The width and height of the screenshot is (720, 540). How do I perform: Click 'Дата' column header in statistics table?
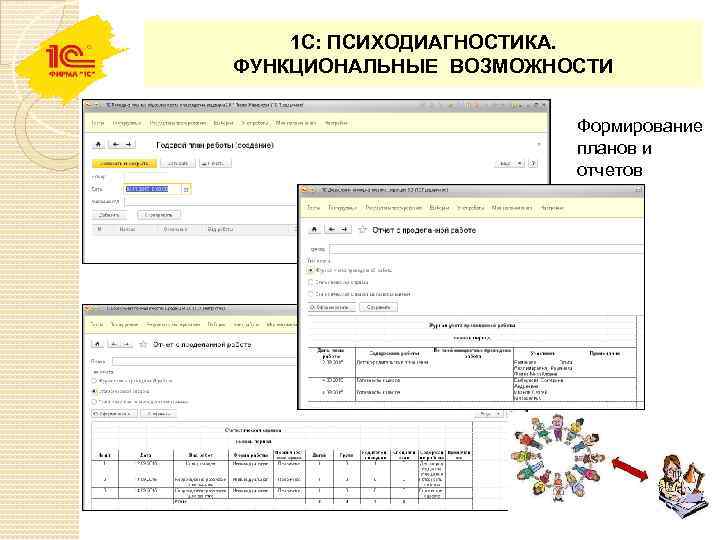(145, 455)
